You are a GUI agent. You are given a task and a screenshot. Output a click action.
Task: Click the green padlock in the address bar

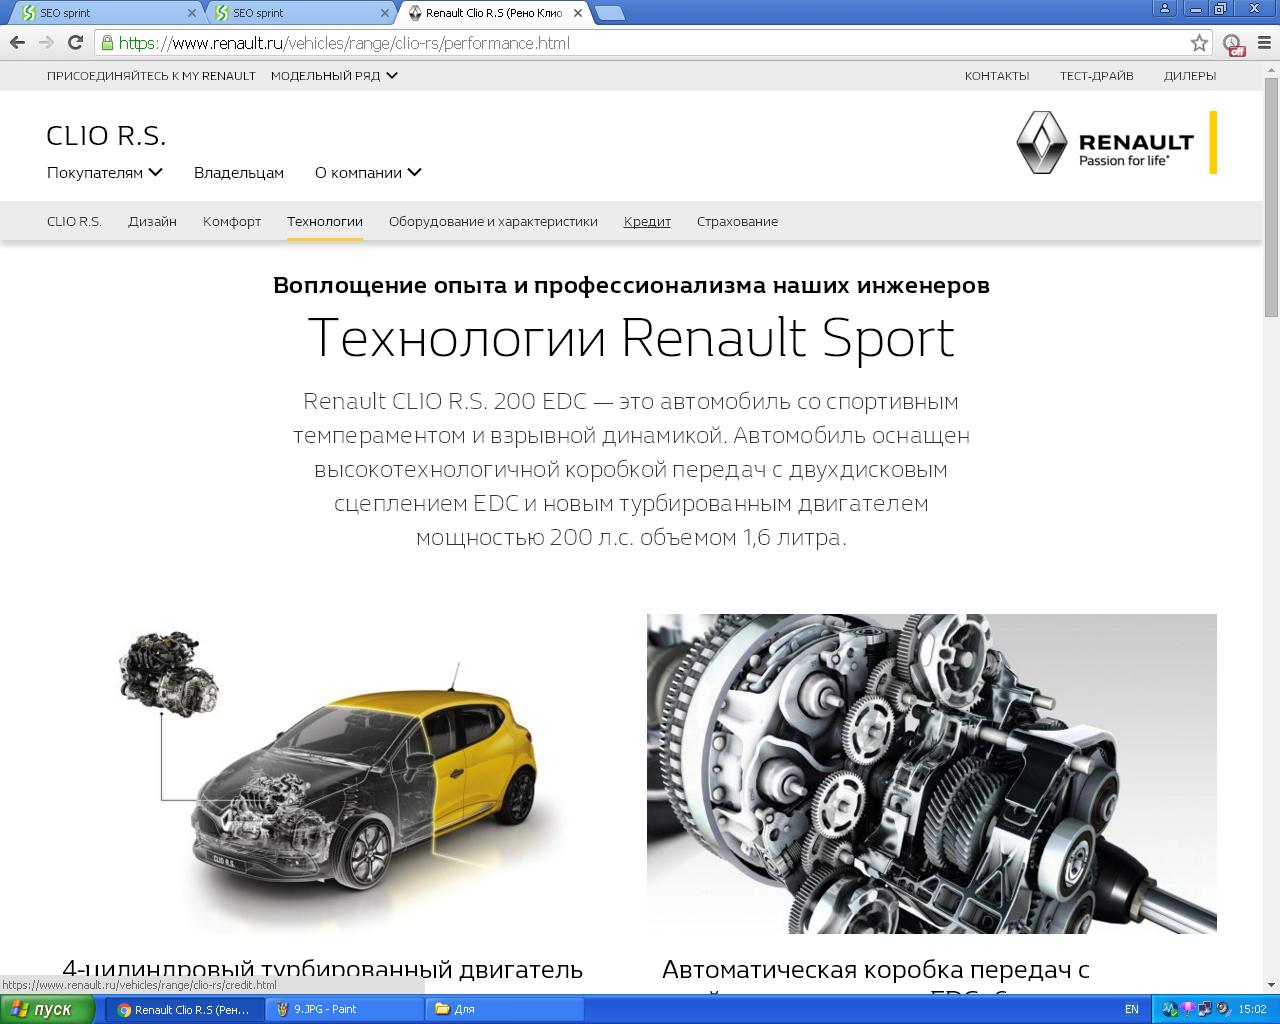(107, 43)
